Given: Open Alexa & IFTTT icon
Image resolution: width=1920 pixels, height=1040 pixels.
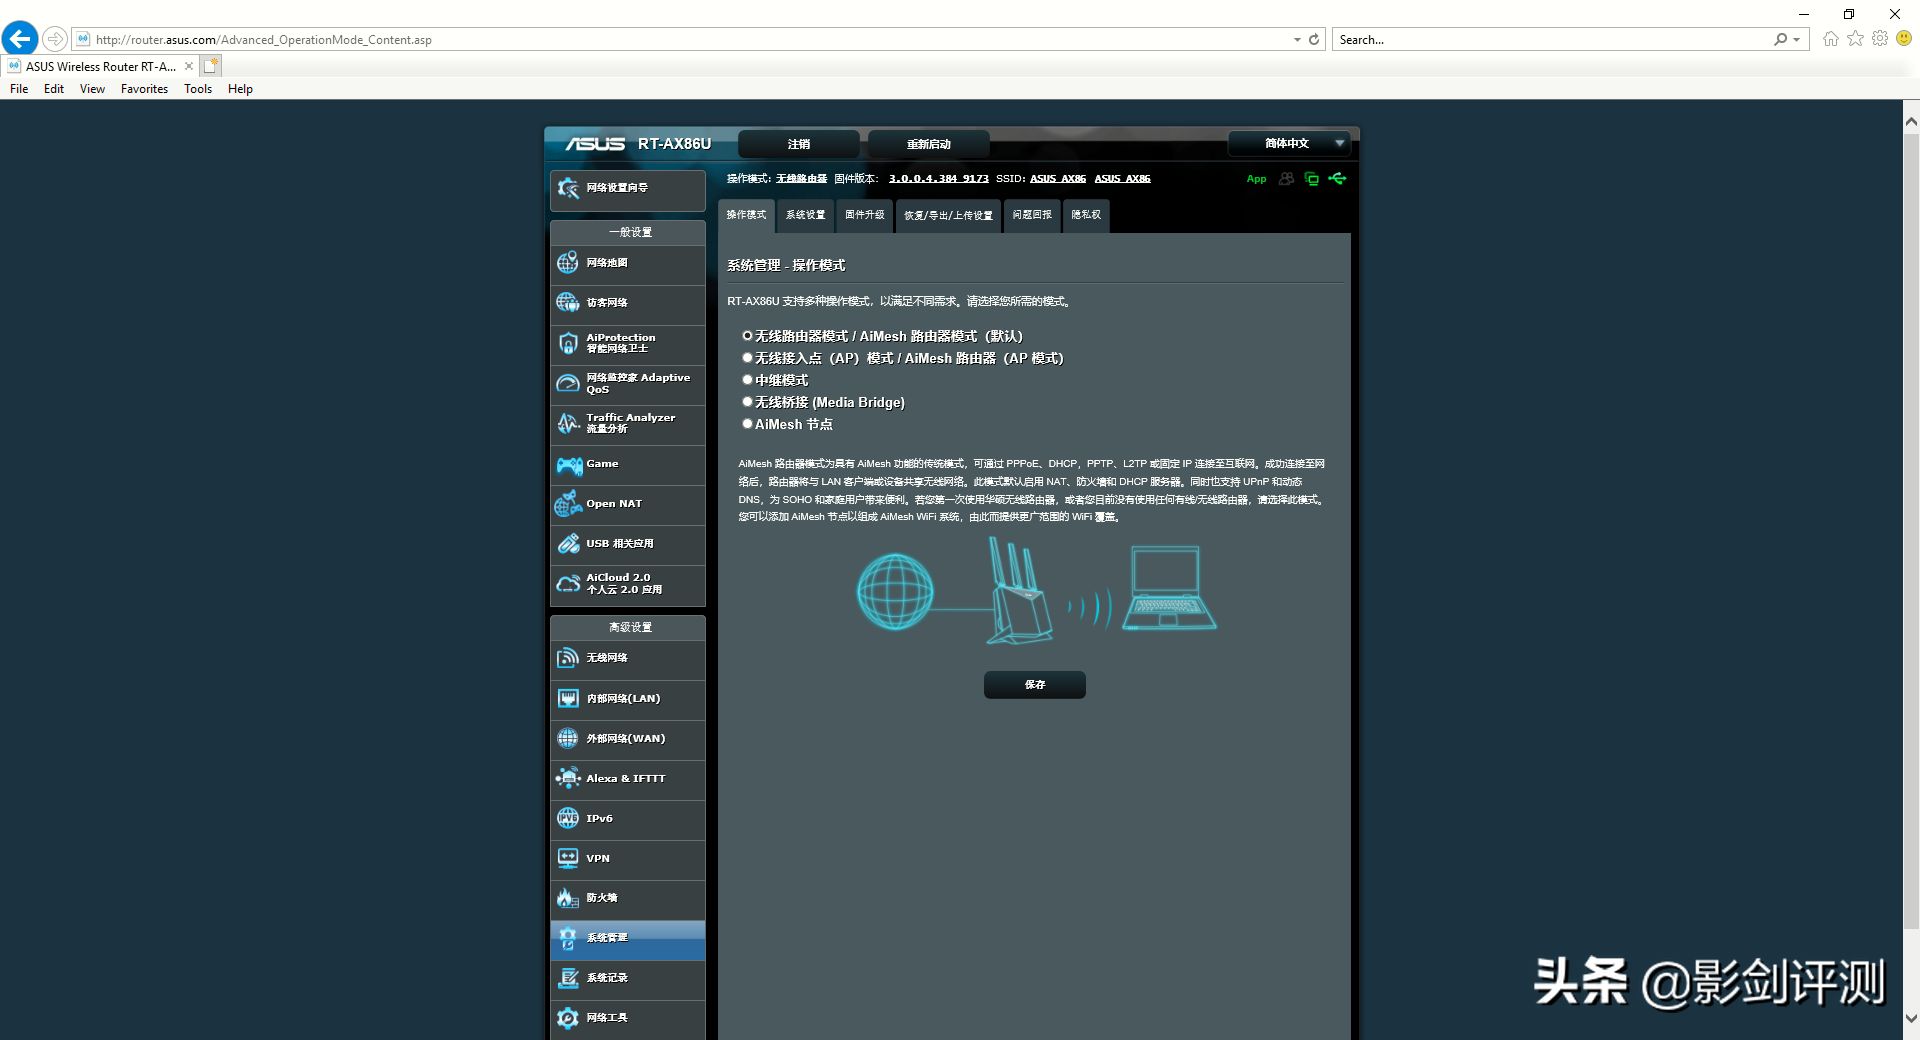Looking at the screenshot, I should [568, 778].
